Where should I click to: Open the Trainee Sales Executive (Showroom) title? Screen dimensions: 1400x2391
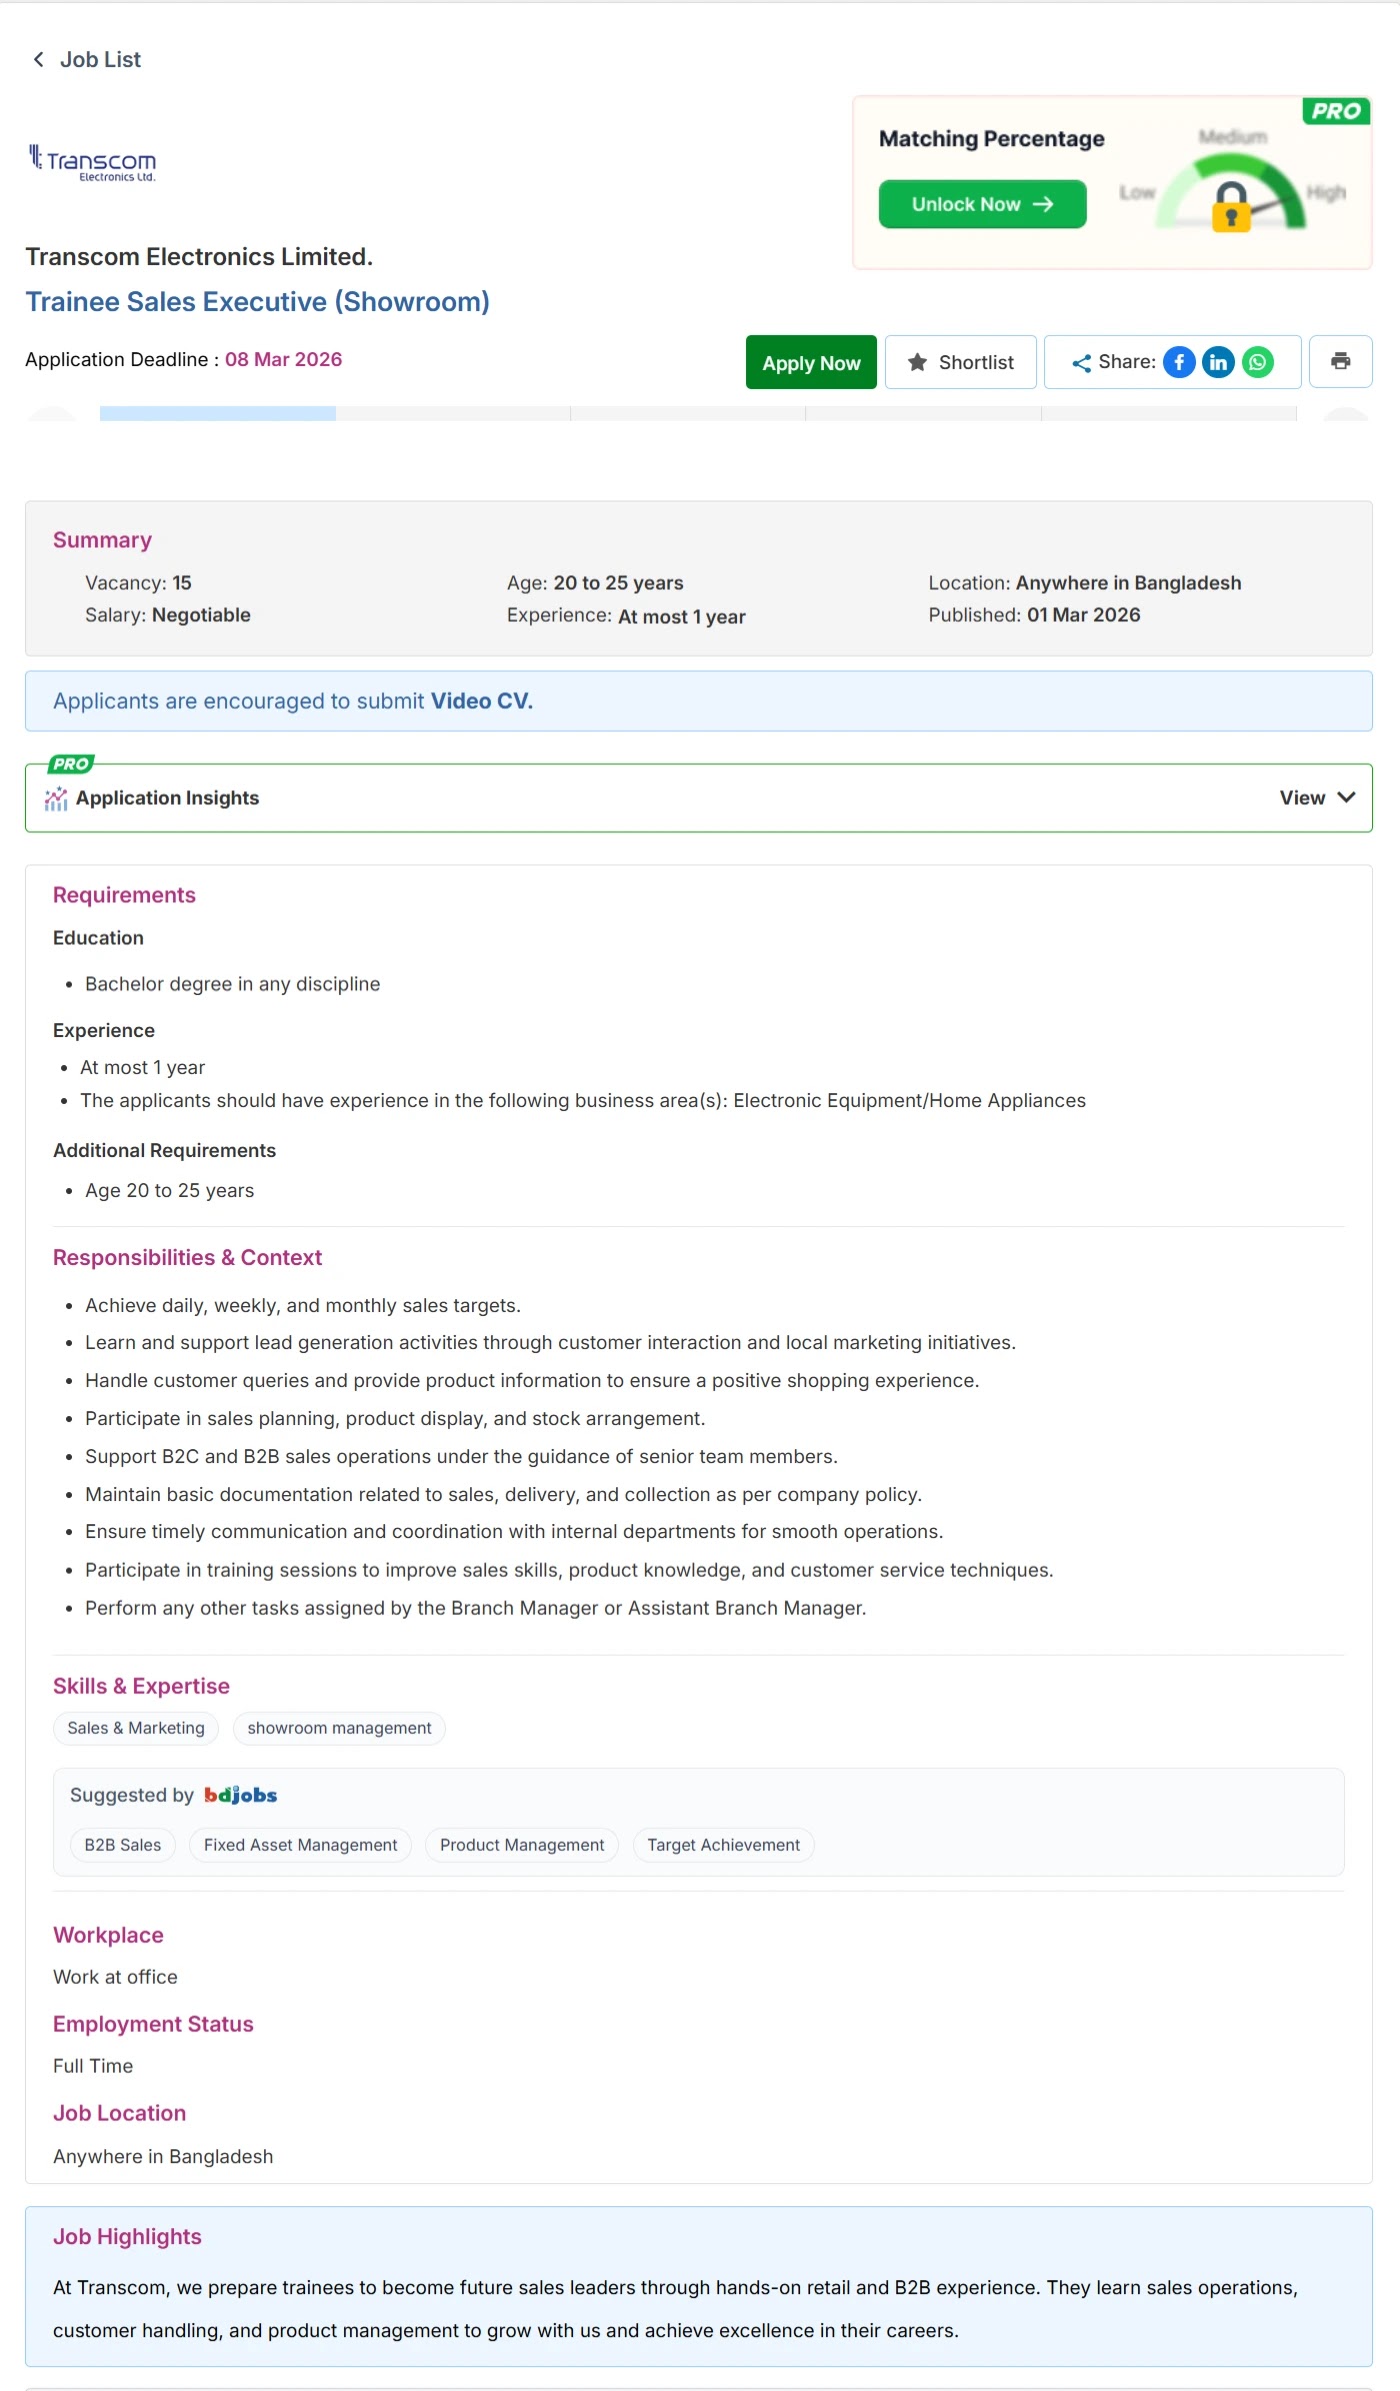click(257, 302)
